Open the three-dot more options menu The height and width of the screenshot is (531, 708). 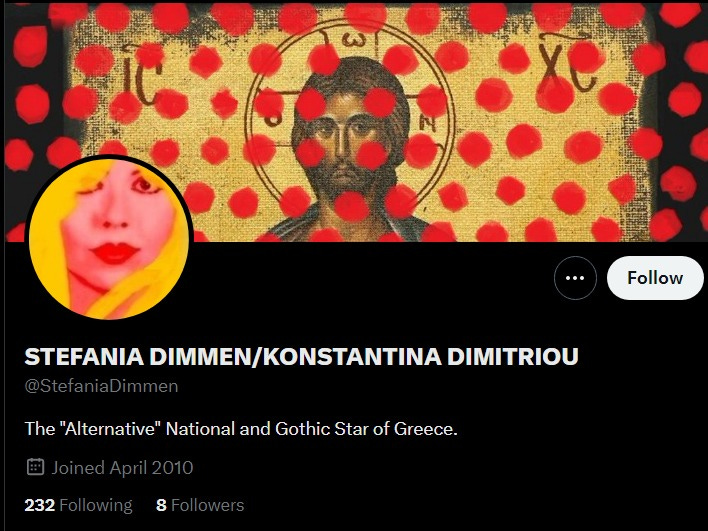coord(575,278)
